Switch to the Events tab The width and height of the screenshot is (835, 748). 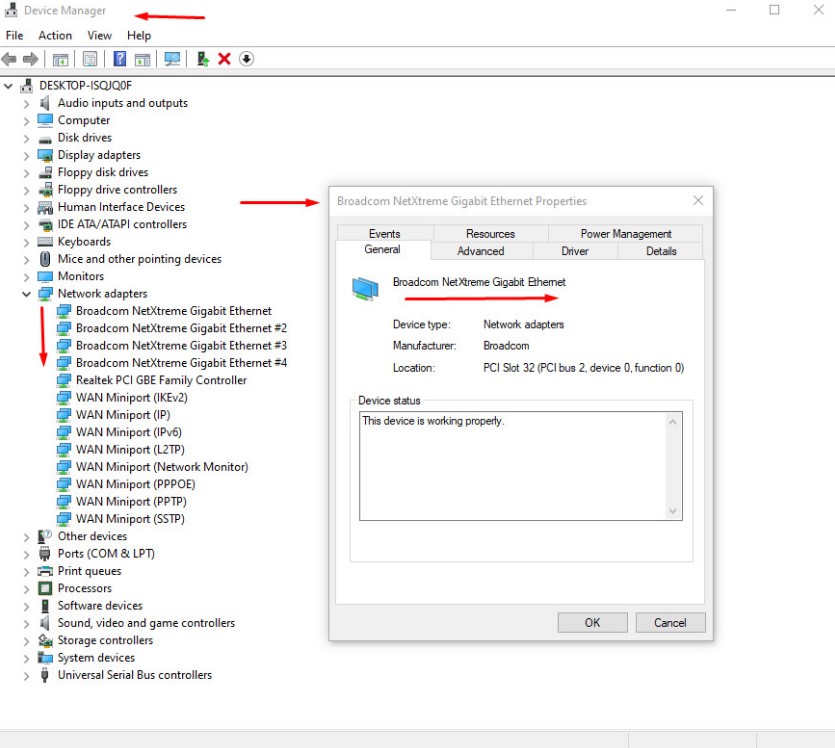point(384,234)
